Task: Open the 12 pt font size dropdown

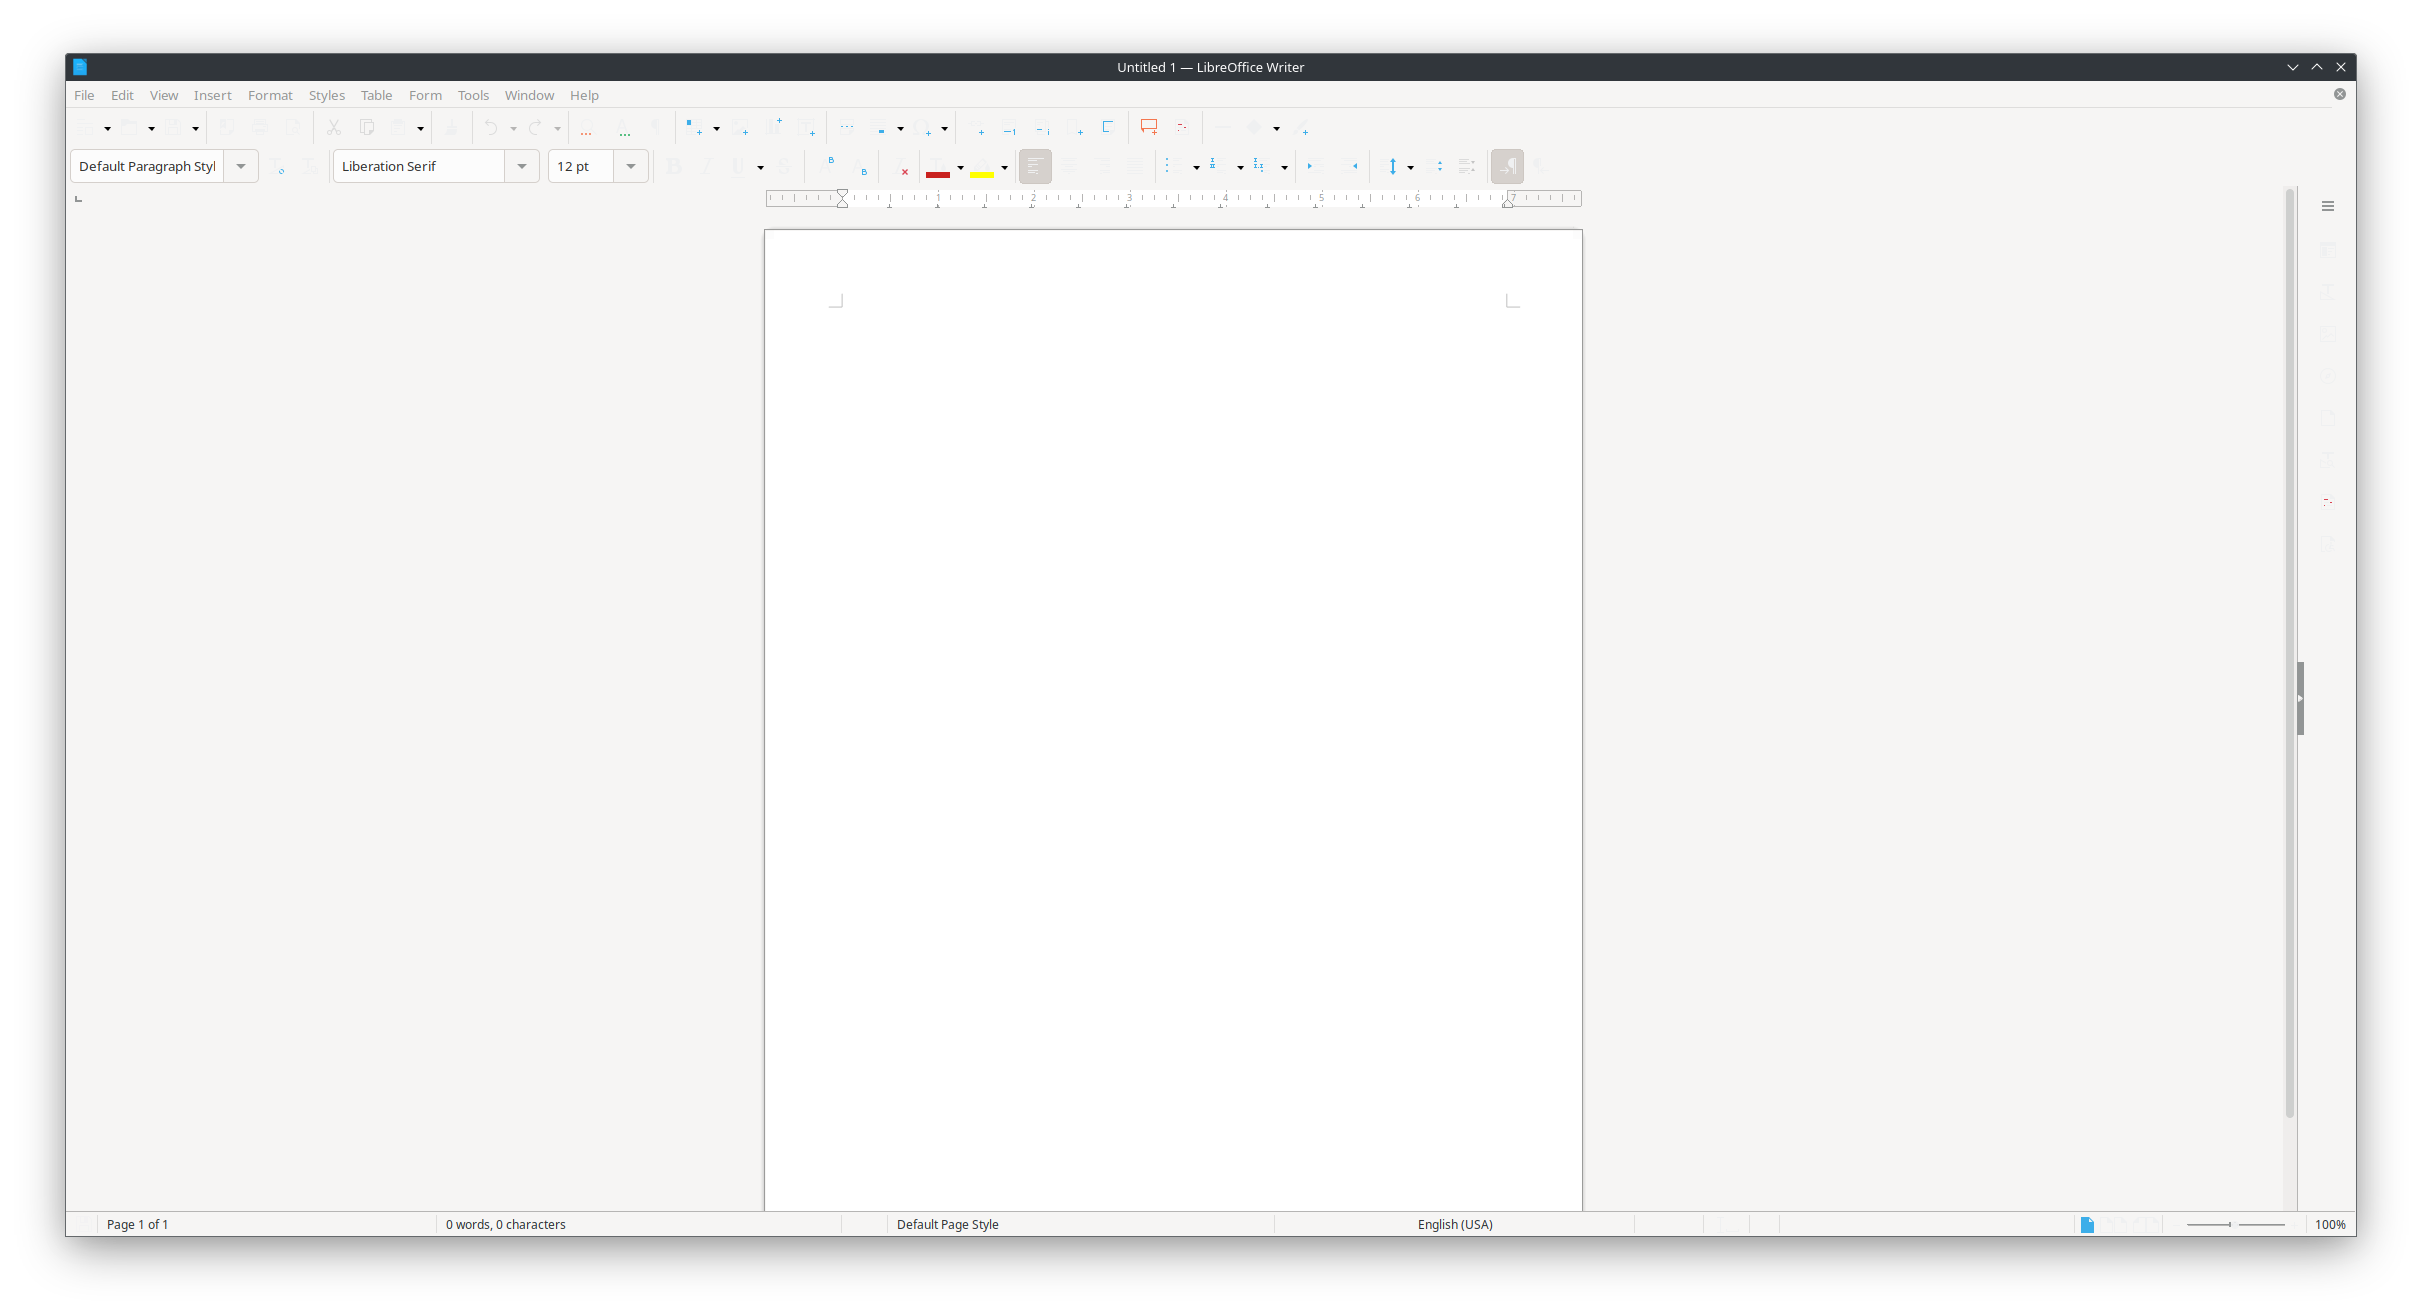Action: click(630, 166)
